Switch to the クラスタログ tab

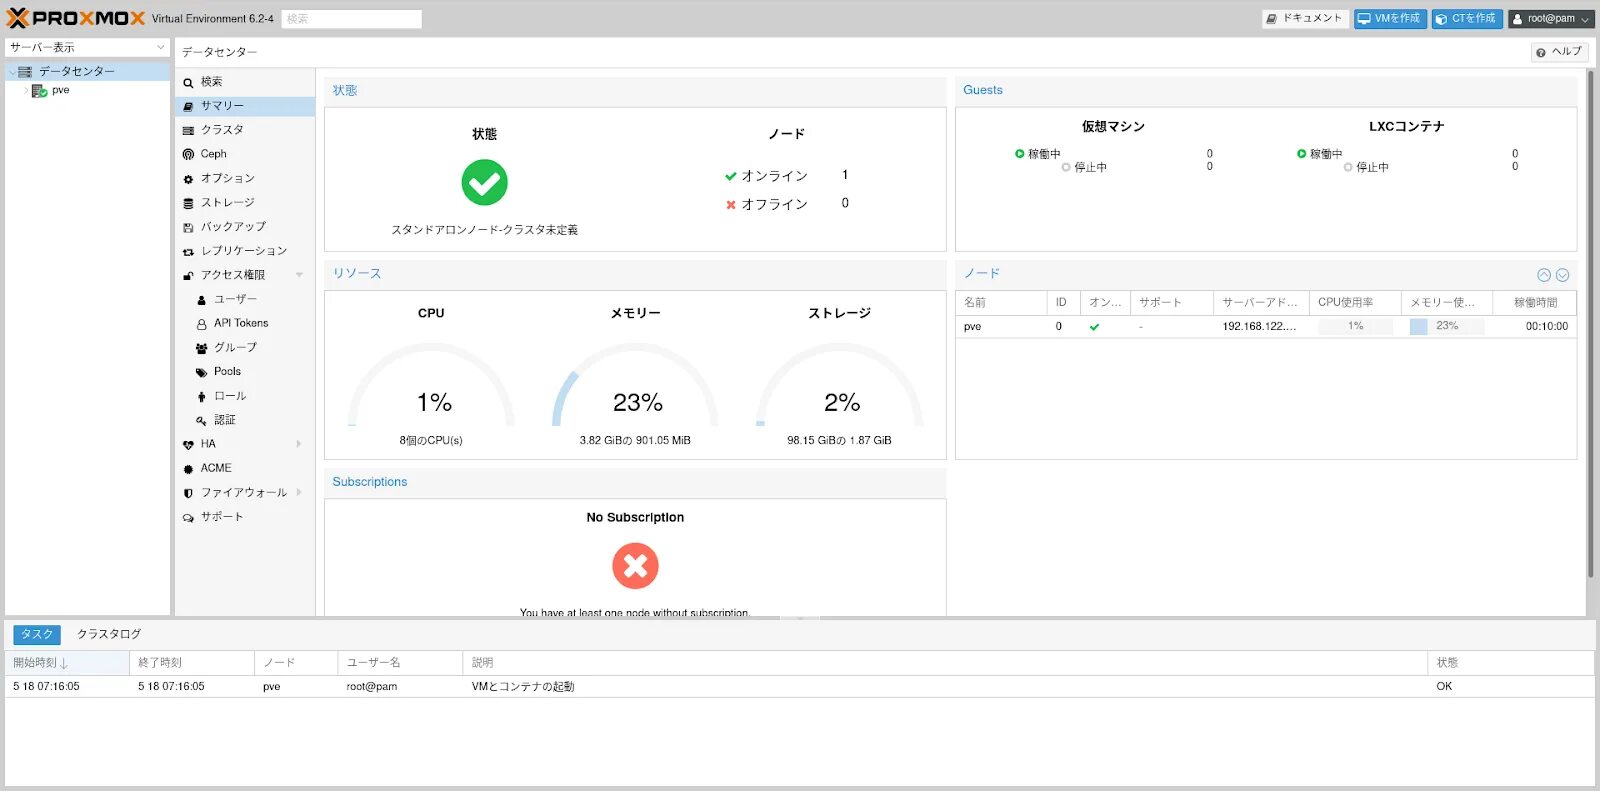[109, 634]
